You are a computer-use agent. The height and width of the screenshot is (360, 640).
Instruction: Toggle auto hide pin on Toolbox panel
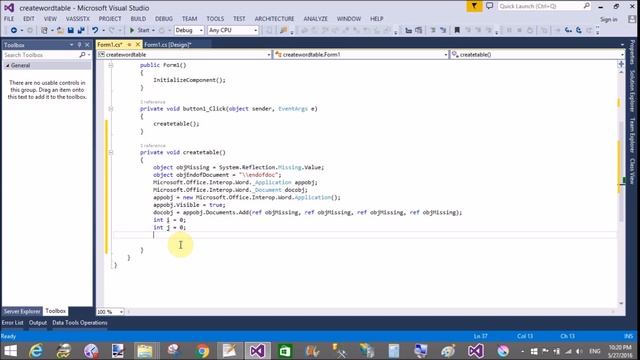(x=79, y=45)
